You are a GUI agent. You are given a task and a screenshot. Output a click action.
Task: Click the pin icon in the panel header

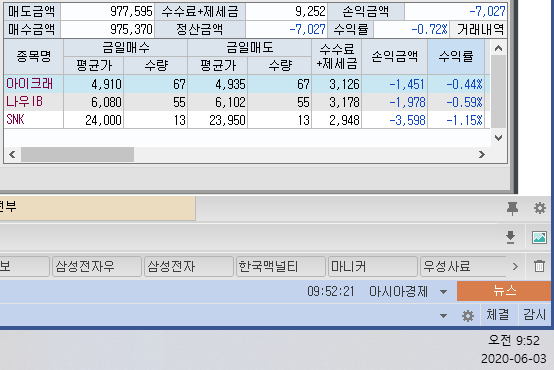point(512,209)
